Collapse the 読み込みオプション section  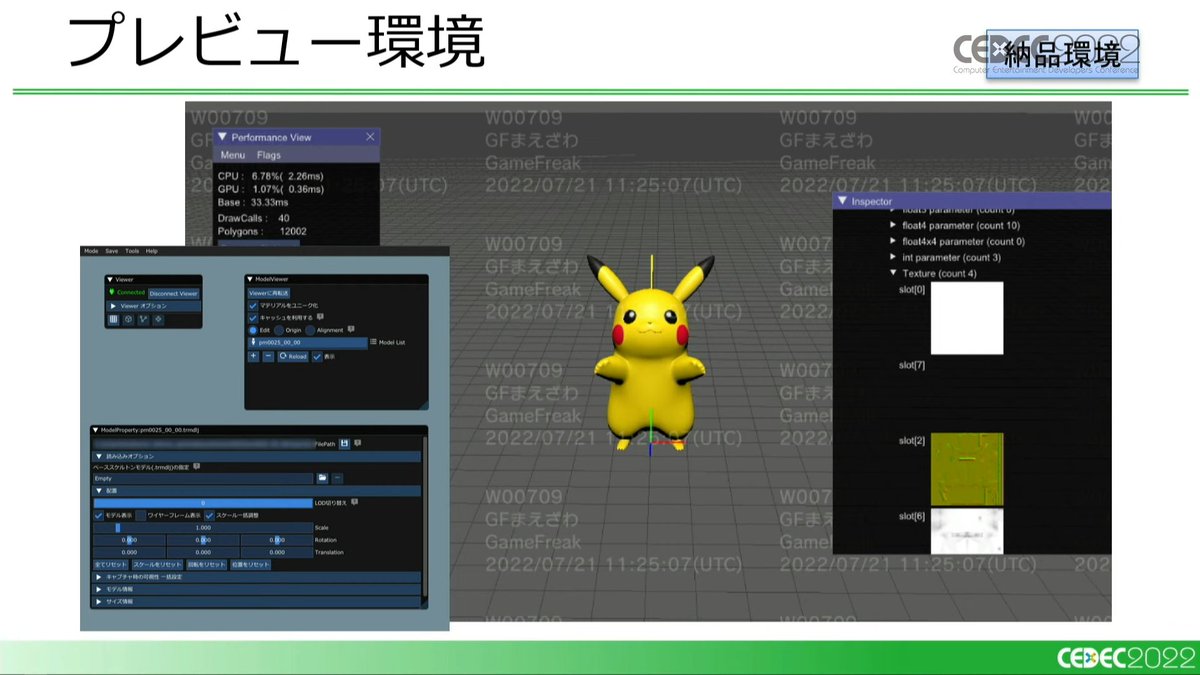click(x=257, y=456)
